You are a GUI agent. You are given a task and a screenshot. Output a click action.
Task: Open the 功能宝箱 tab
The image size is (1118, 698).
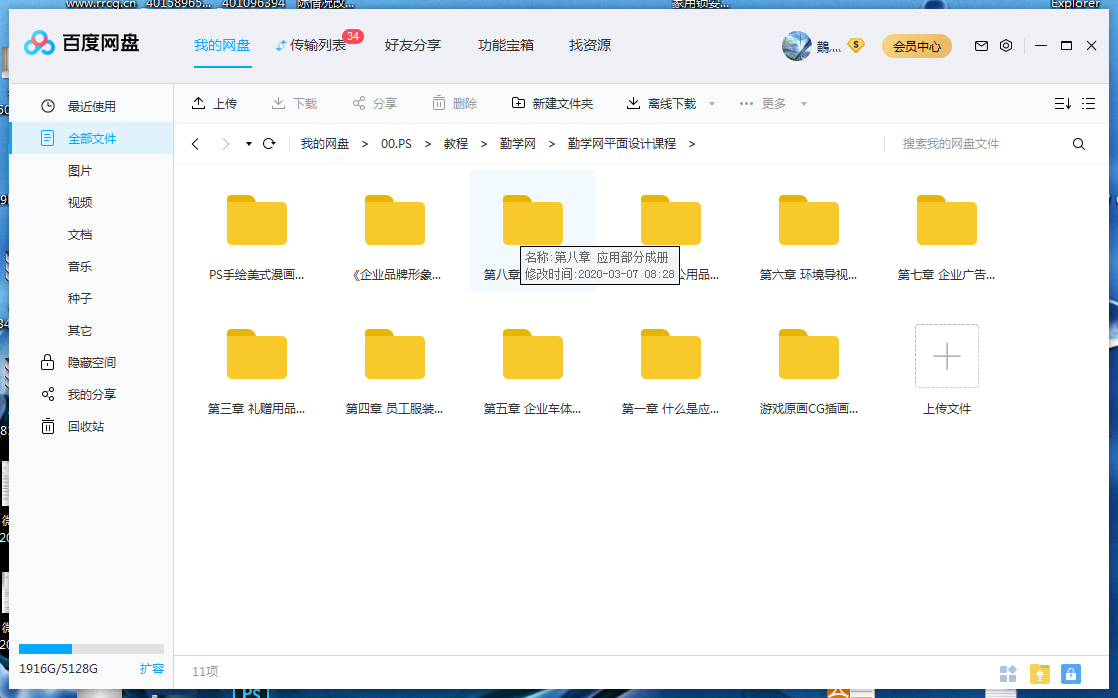[506, 46]
